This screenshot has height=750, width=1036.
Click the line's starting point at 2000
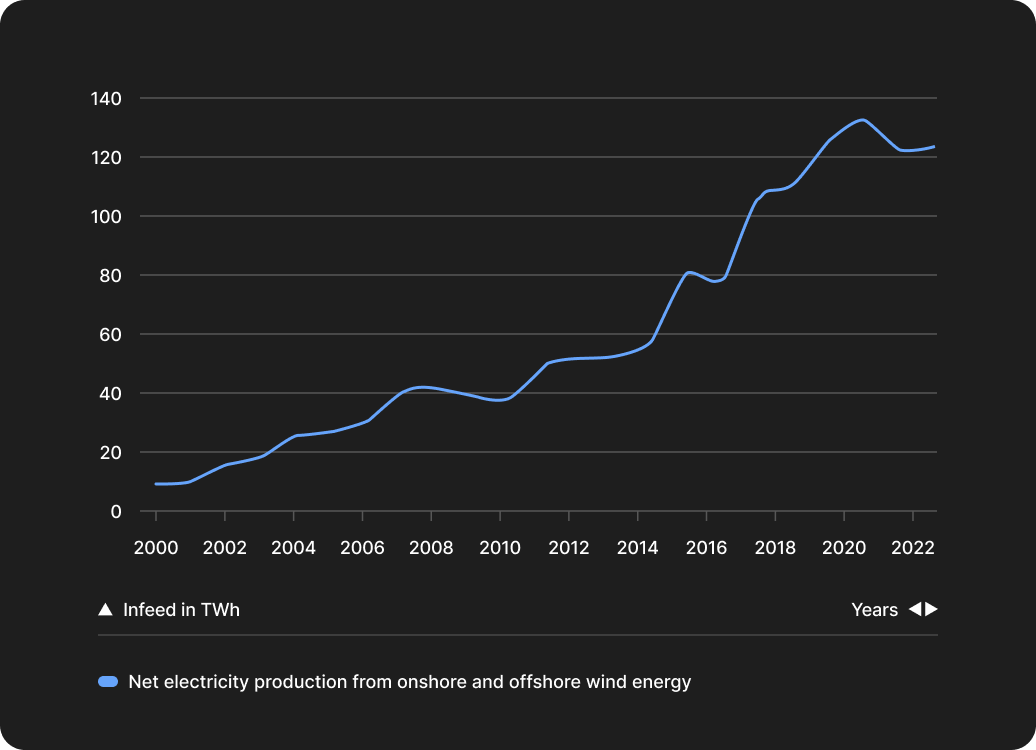[156, 484]
